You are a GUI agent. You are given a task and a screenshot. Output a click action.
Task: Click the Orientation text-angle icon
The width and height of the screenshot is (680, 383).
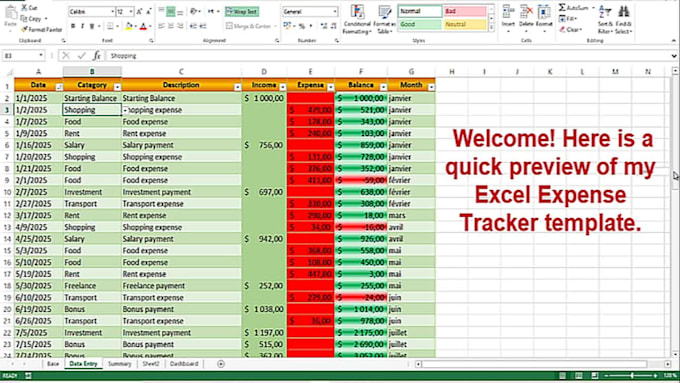pyautogui.click(x=193, y=12)
